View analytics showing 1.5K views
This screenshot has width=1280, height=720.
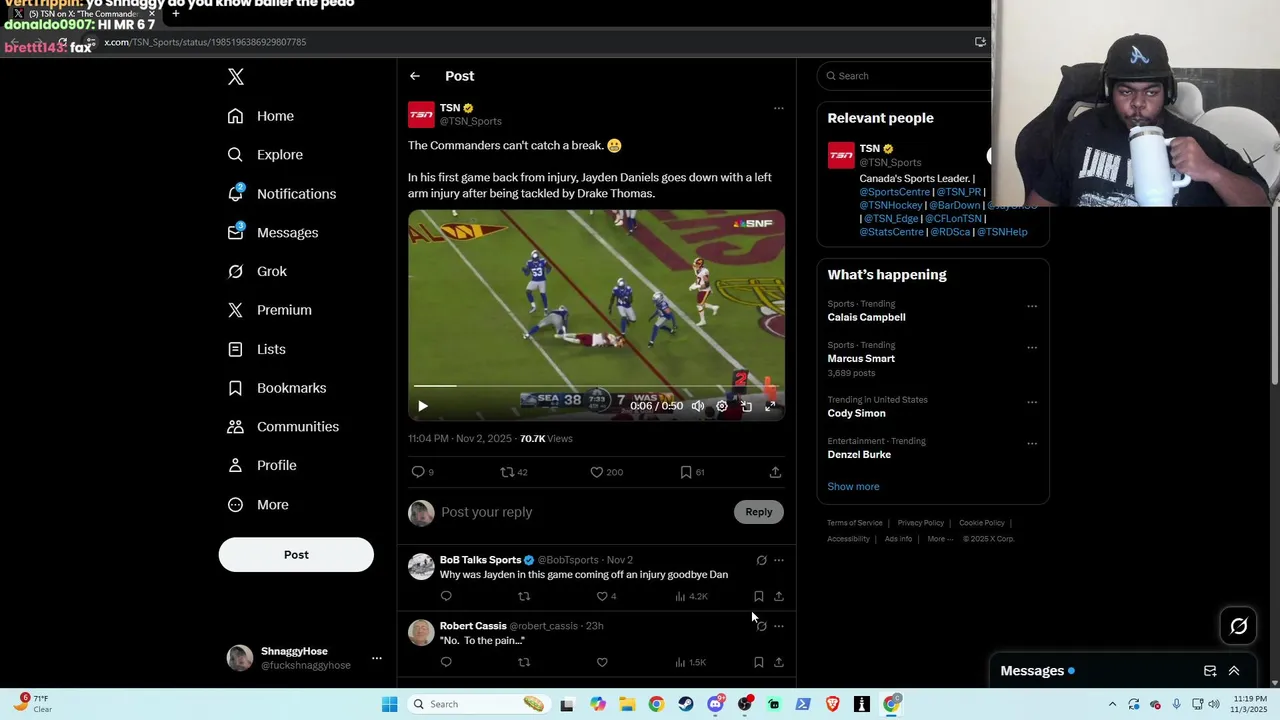[691, 662]
